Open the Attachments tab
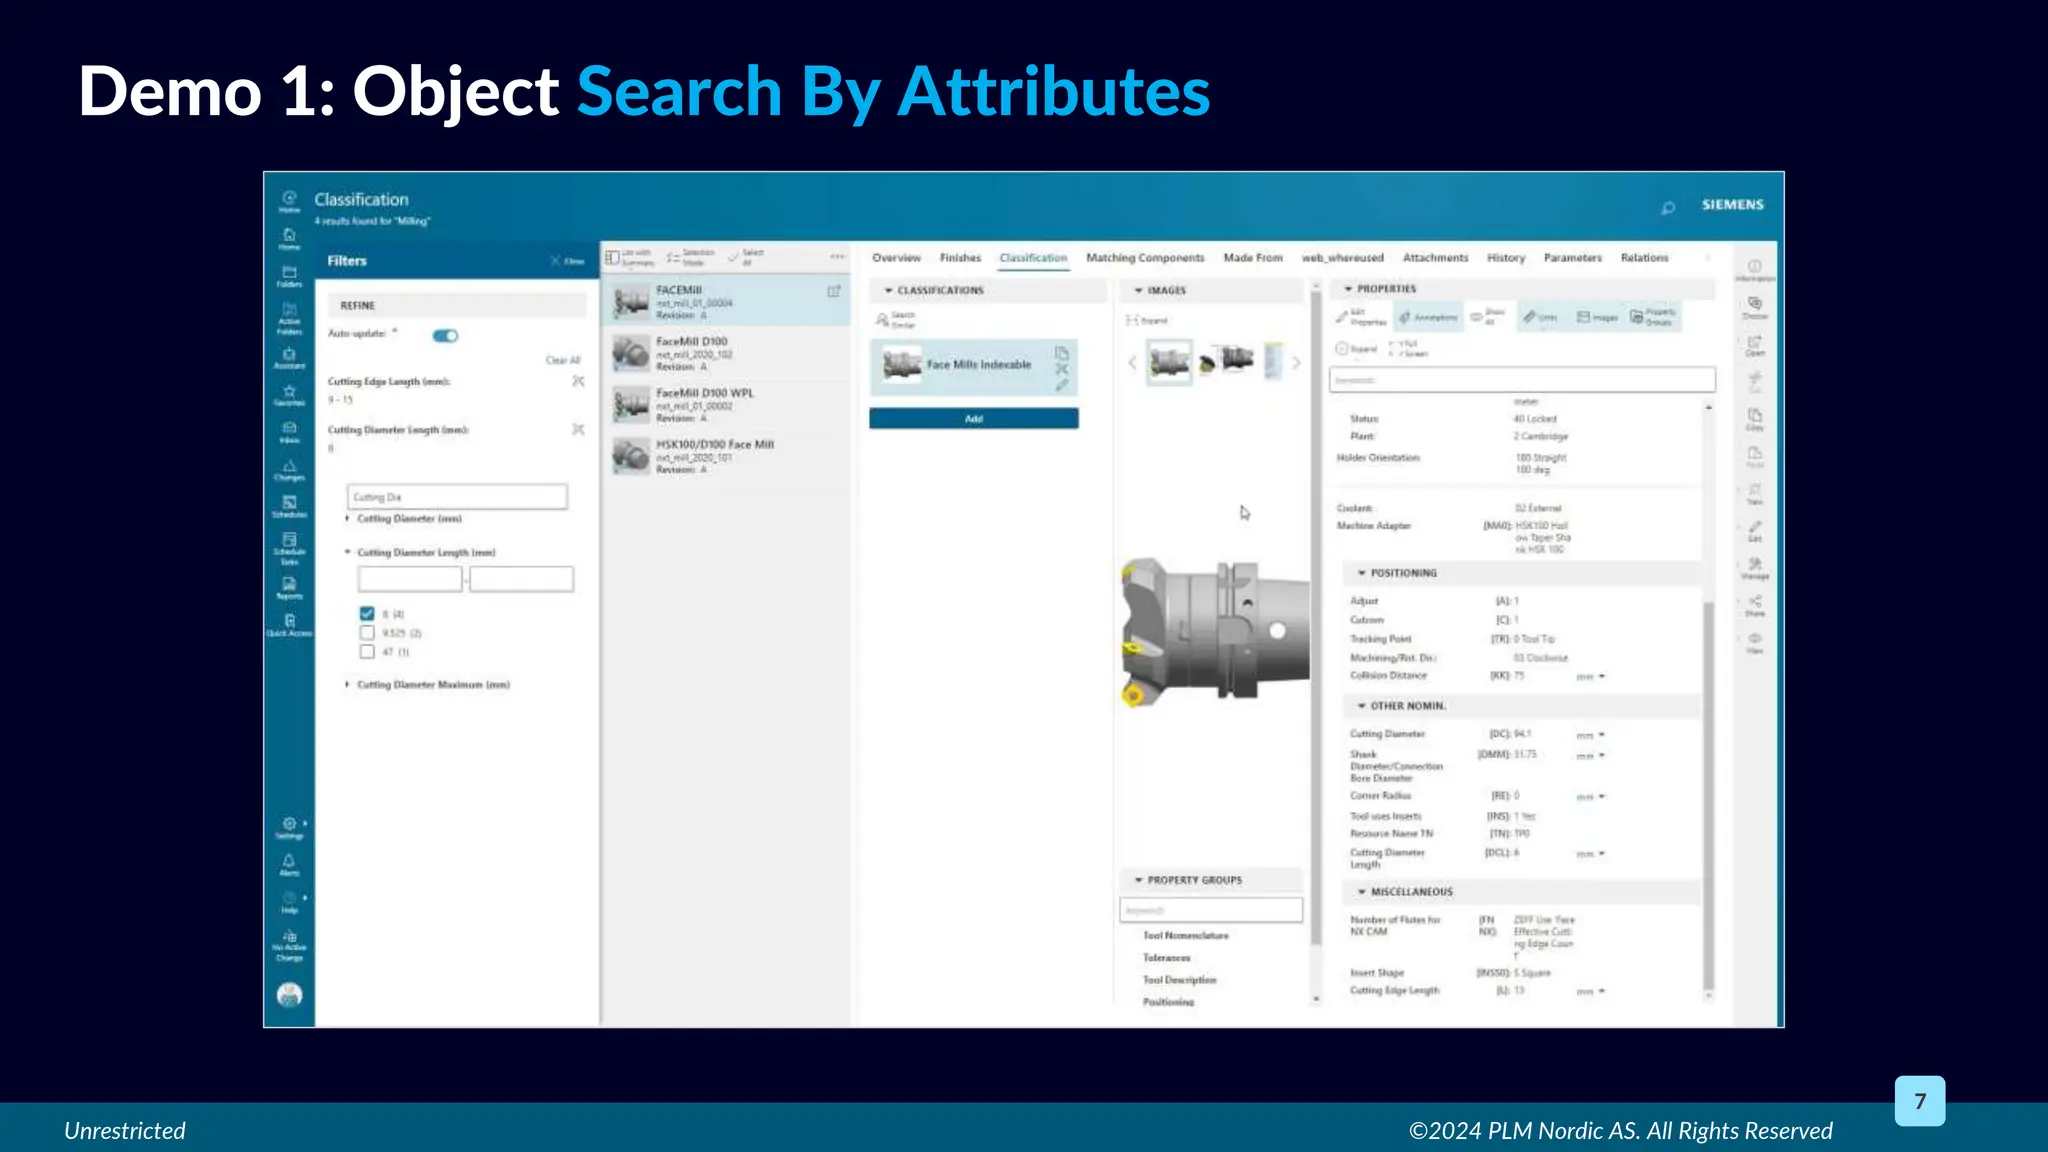2048x1152 pixels. (x=1435, y=258)
